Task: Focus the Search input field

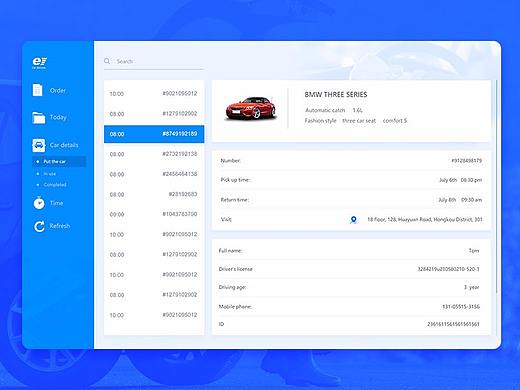Action: click(154, 61)
